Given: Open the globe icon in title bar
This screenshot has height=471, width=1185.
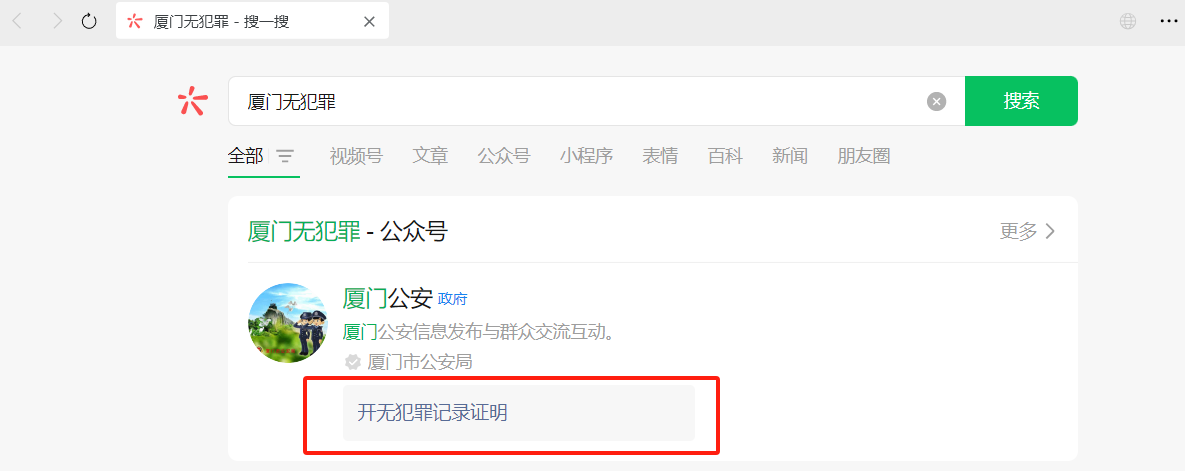Looking at the screenshot, I should click(1128, 21).
